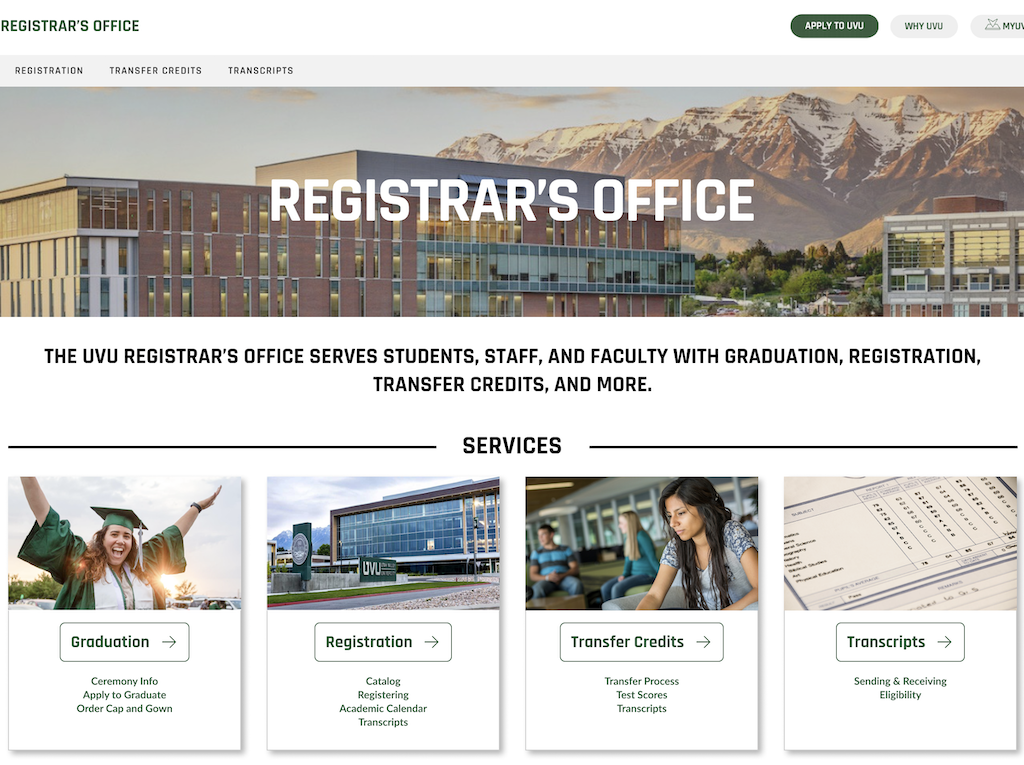Click the myUVU mountain icon
The height and width of the screenshot is (765, 1024).
[992, 25]
